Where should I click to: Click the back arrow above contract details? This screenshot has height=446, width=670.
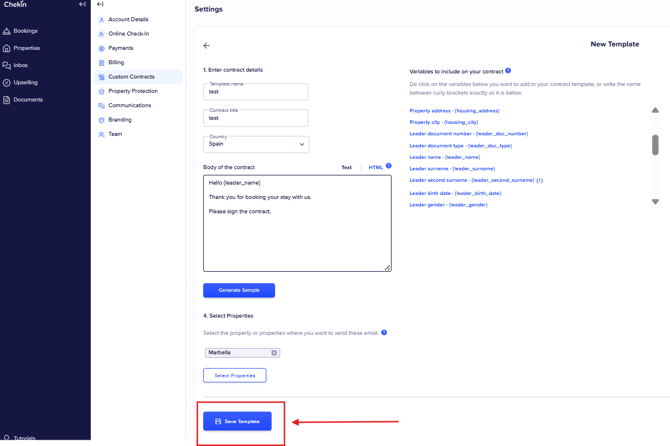tap(207, 46)
